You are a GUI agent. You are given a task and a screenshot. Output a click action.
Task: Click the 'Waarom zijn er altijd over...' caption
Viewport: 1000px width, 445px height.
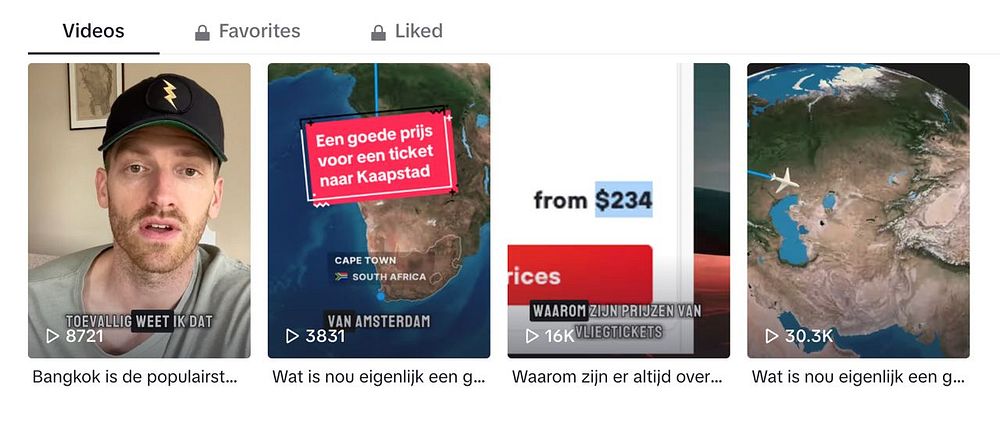[x=617, y=377]
